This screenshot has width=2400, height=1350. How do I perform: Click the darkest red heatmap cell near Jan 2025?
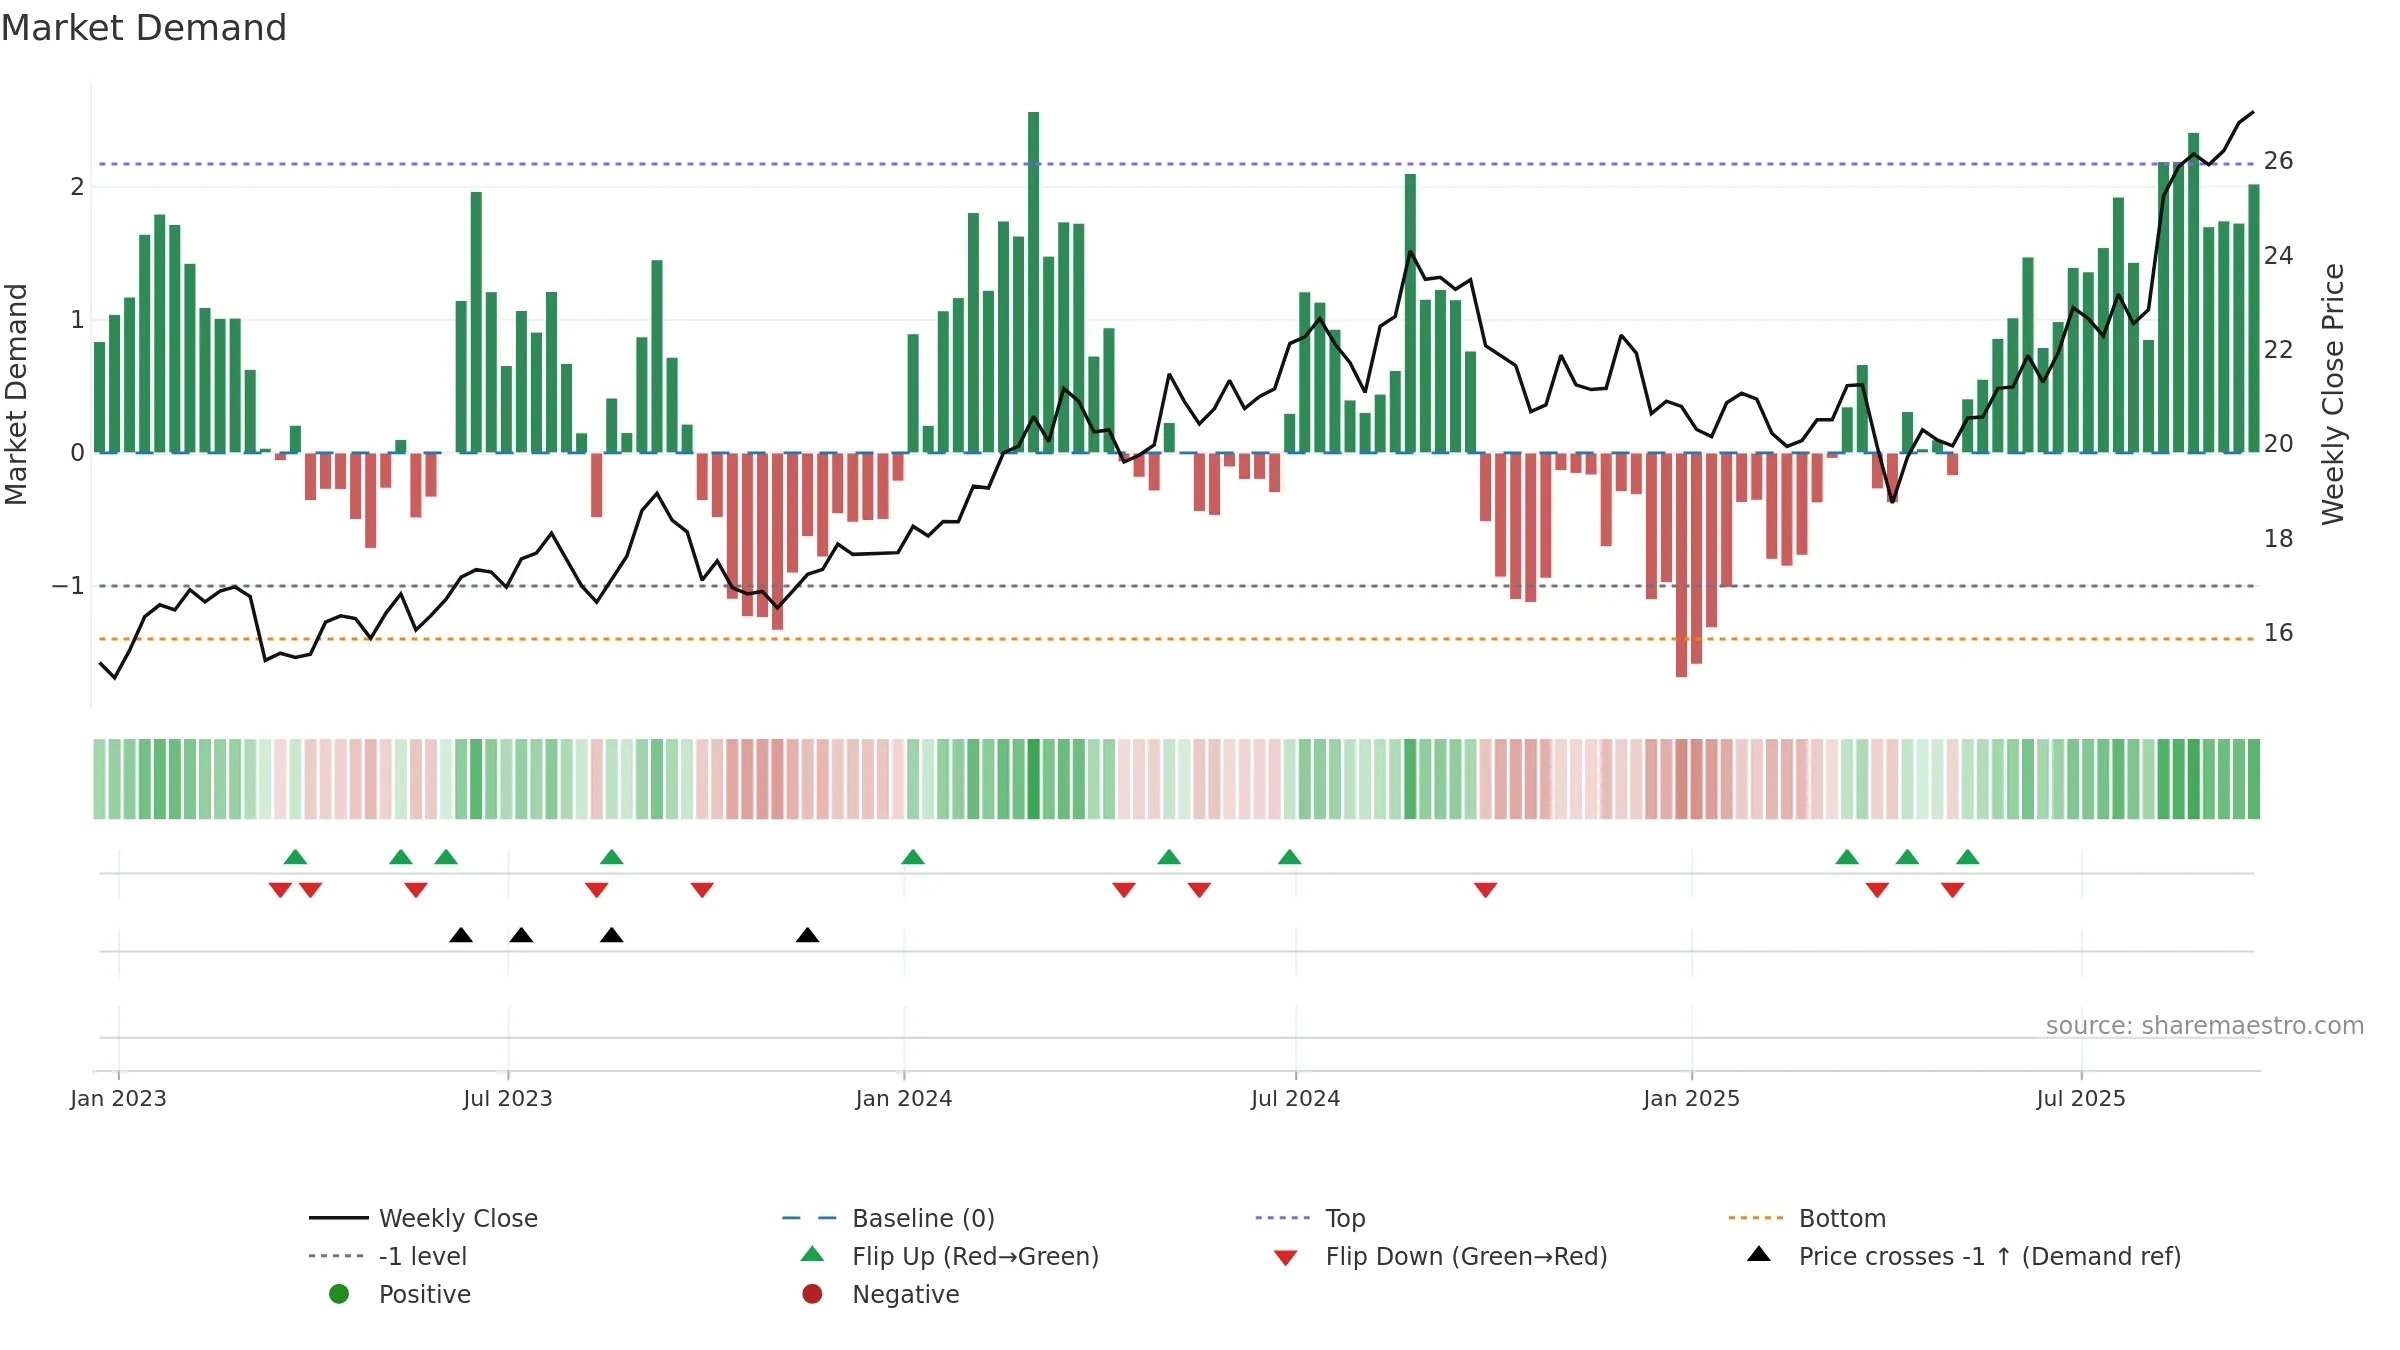tap(1682, 779)
